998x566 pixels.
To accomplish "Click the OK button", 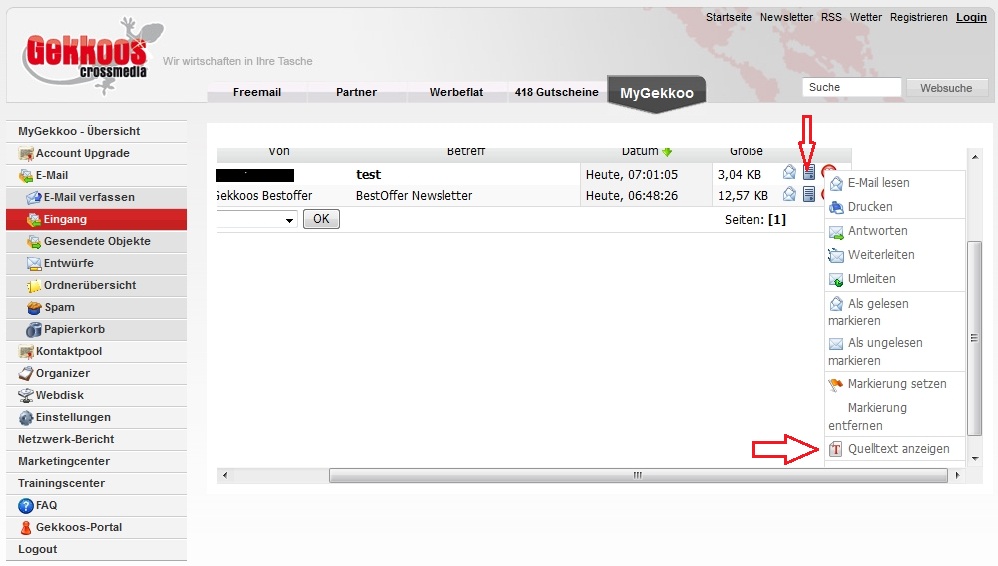I will coord(321,219).
